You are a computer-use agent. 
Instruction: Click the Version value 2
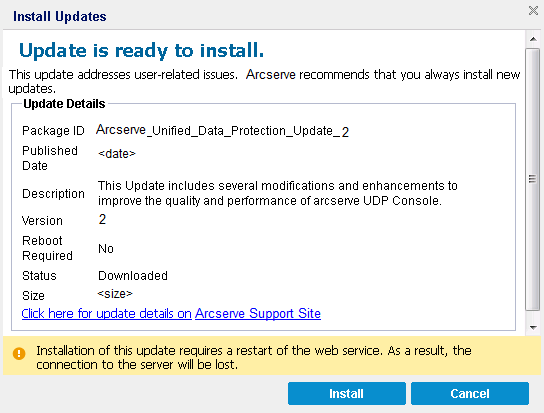[102, 219]
